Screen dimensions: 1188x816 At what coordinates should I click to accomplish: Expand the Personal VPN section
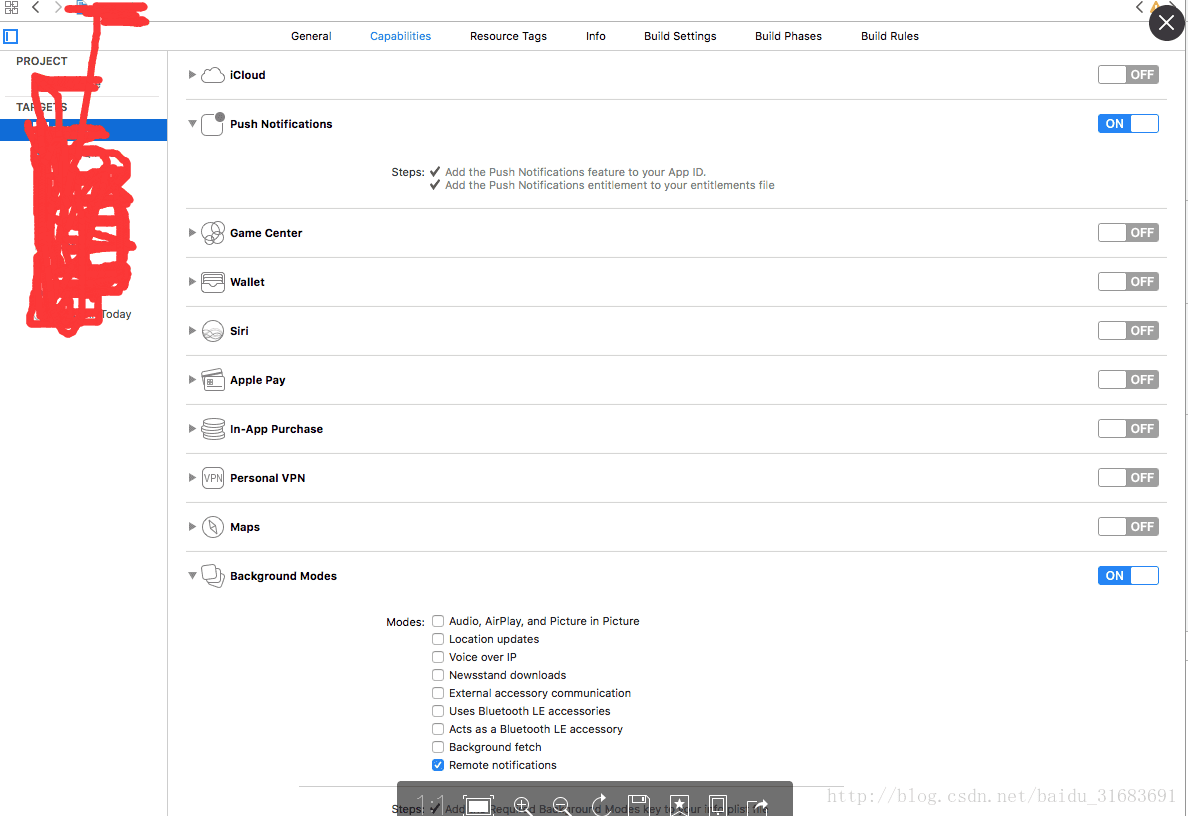click(192, 477)
